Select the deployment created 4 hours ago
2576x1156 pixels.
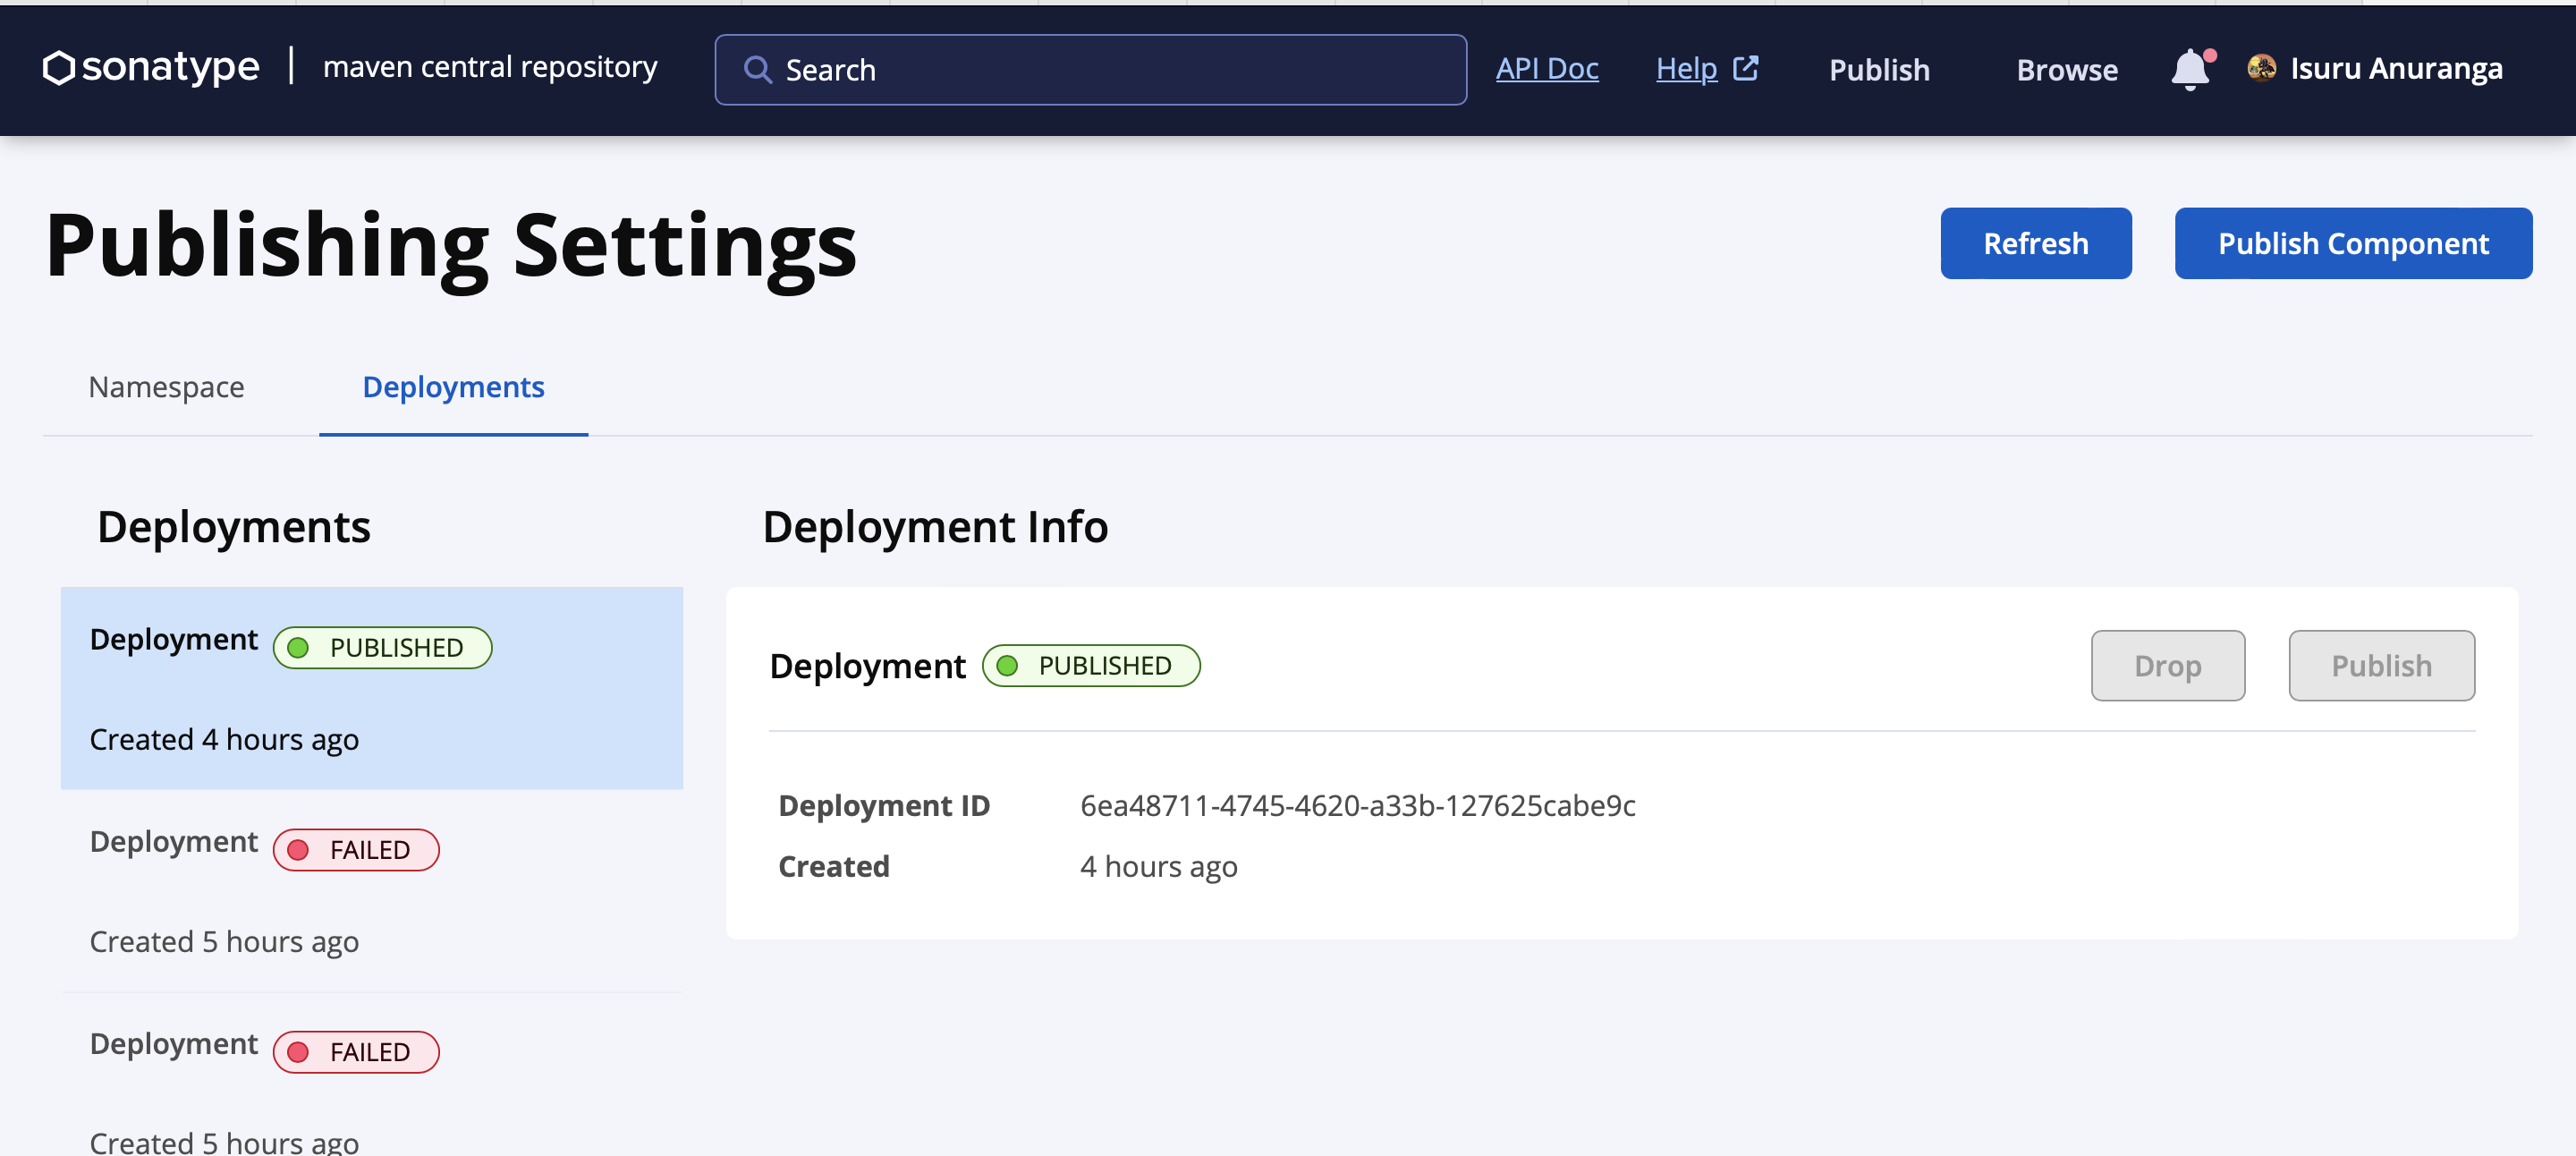[371, 688]
